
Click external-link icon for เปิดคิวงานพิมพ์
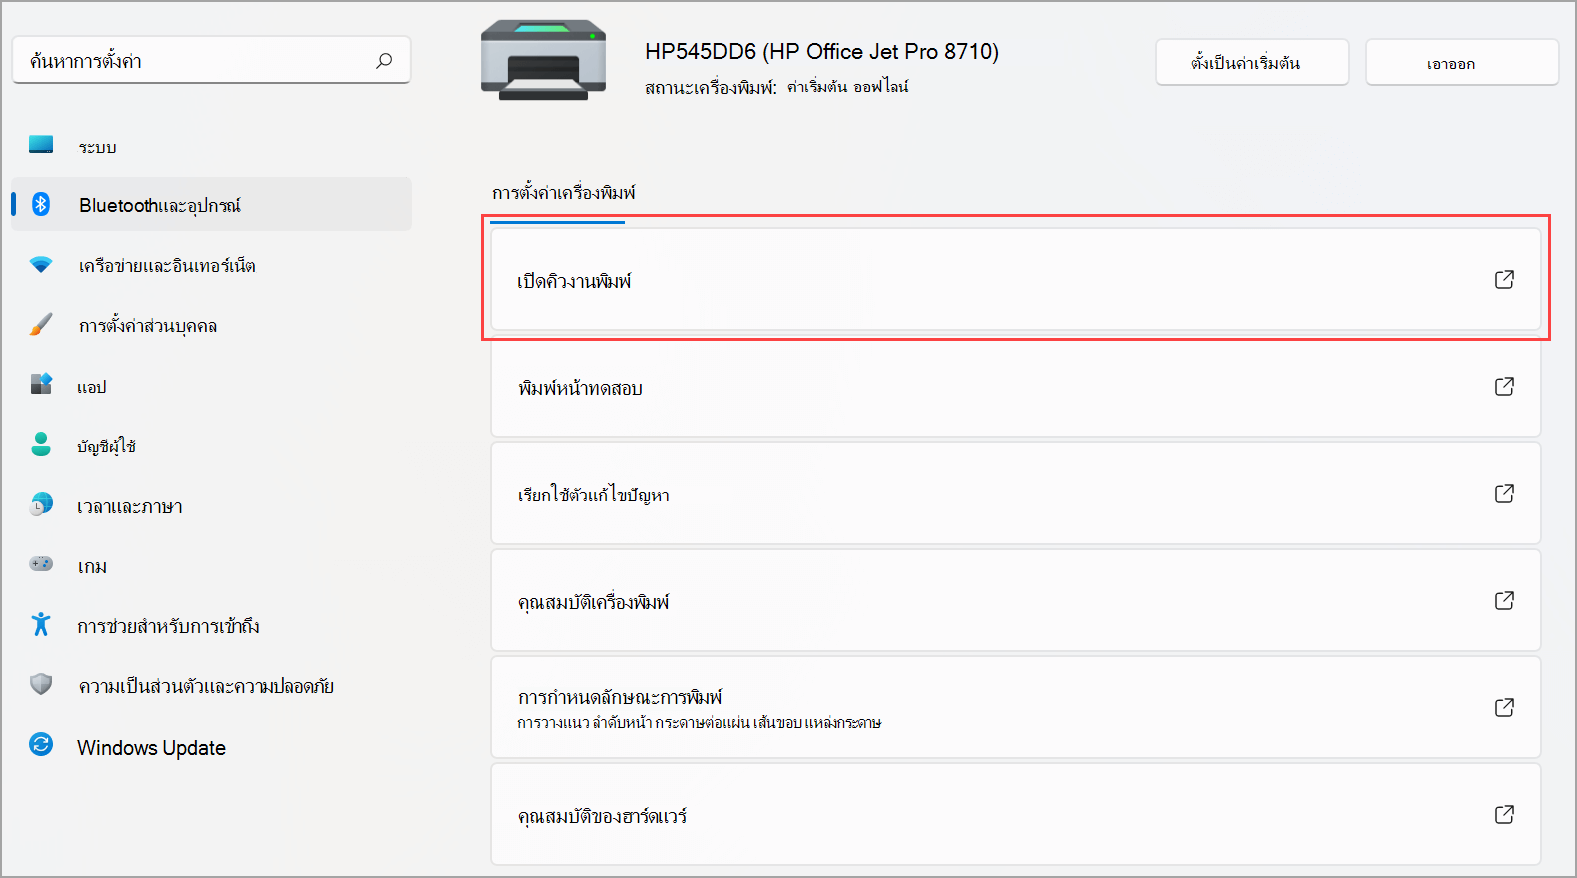click(x=1504, y=280)
